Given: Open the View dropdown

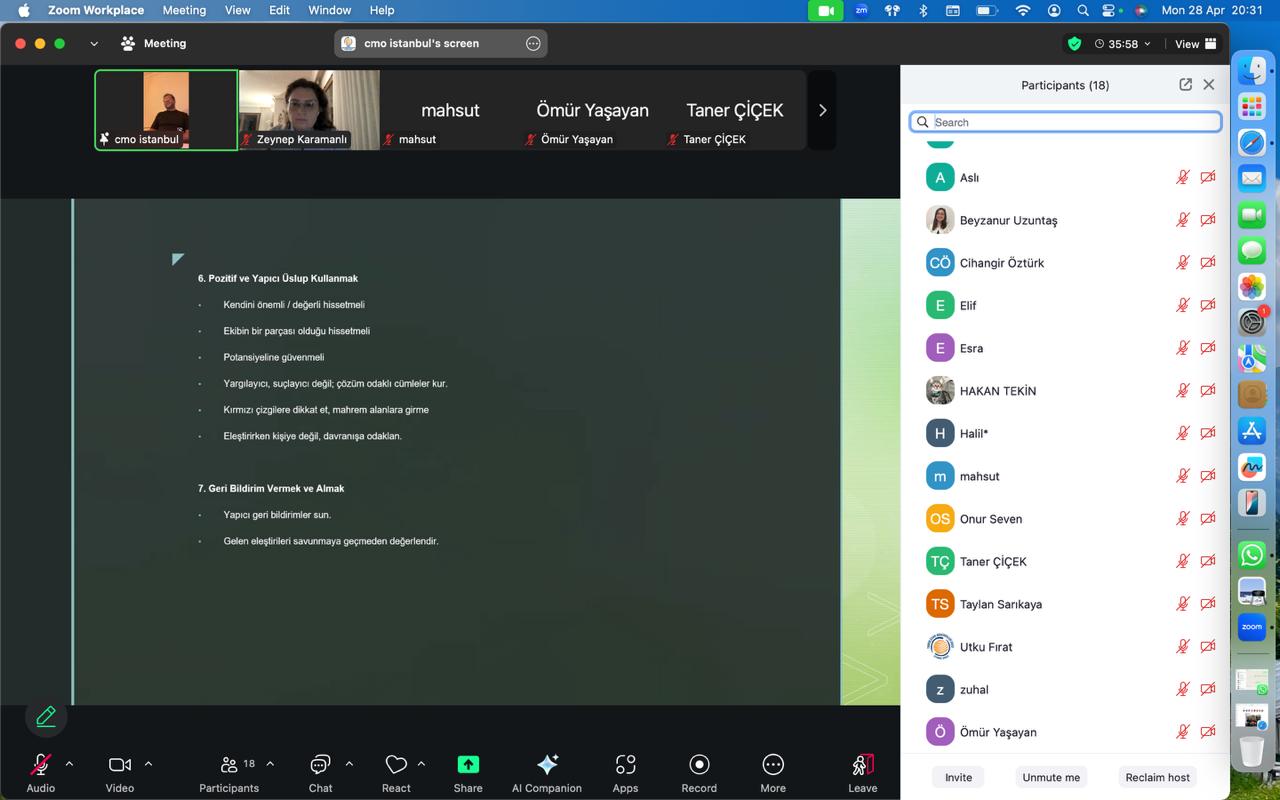Looking at the screenshot, I should 1195,44.
